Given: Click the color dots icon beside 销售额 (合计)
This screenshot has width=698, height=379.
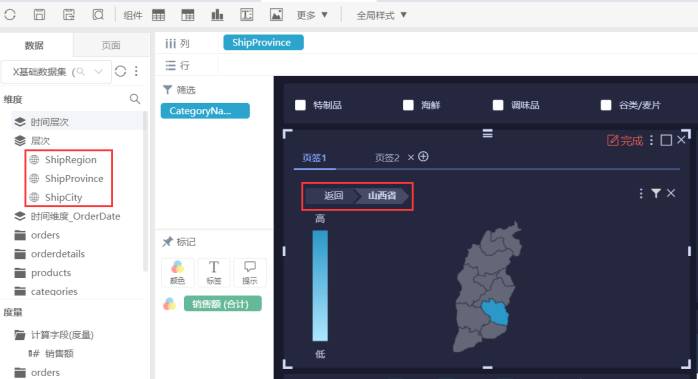Looking at the screenshot, I should [x=170, y=304].
